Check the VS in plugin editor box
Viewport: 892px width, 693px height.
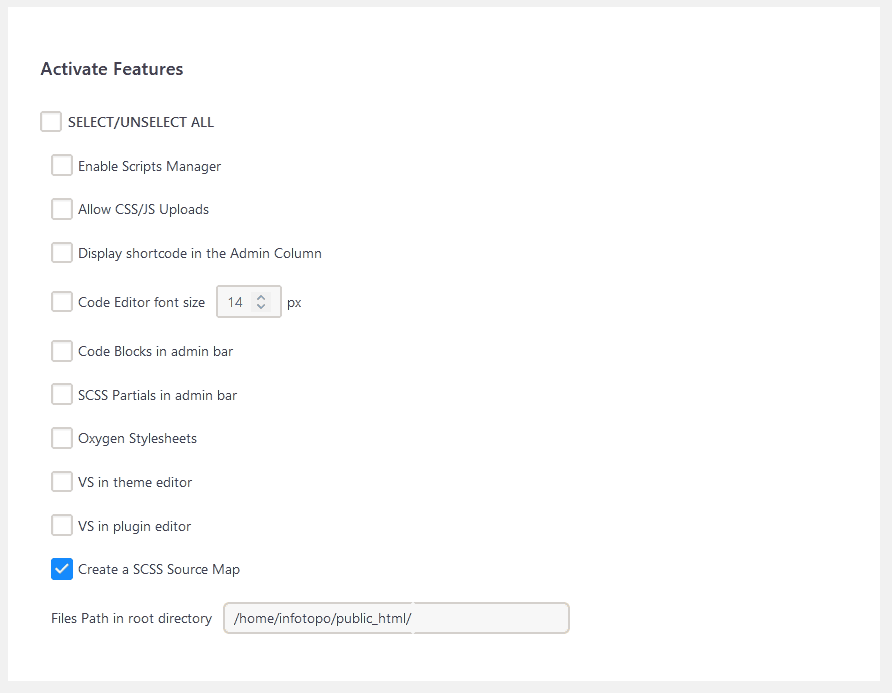(x=62, y=526)
